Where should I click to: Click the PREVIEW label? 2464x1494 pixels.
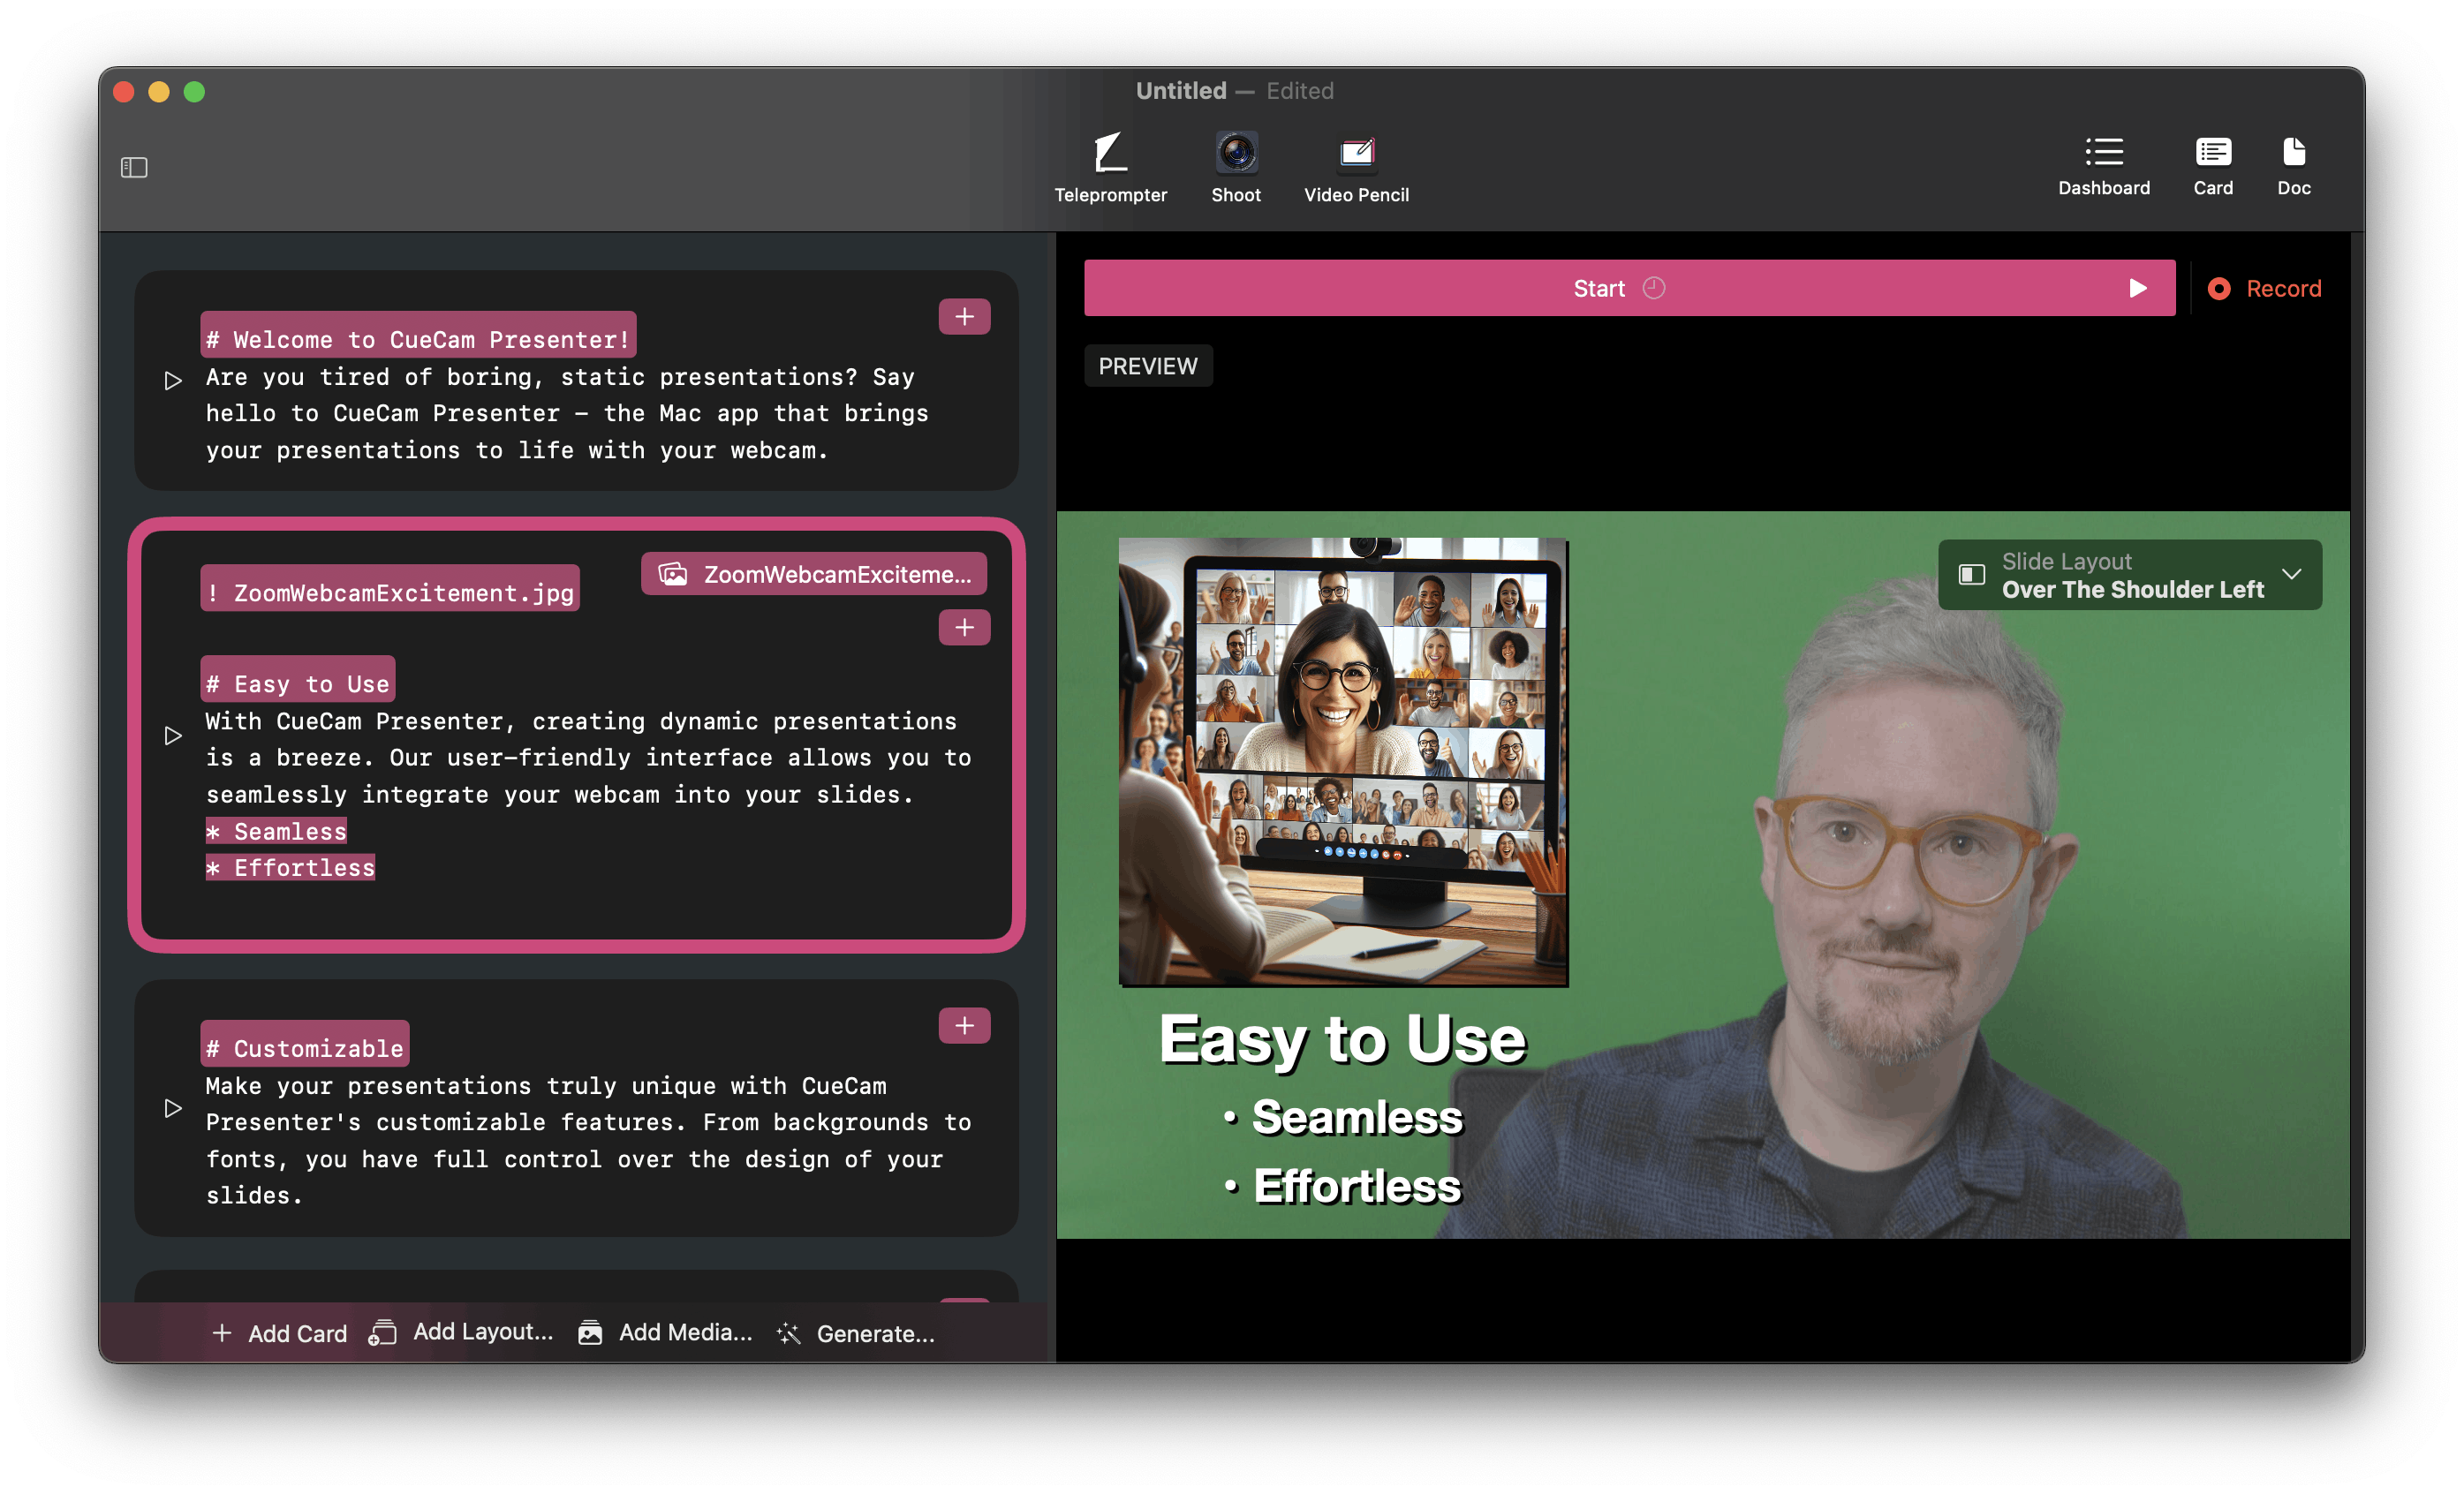pos(1147,366)
